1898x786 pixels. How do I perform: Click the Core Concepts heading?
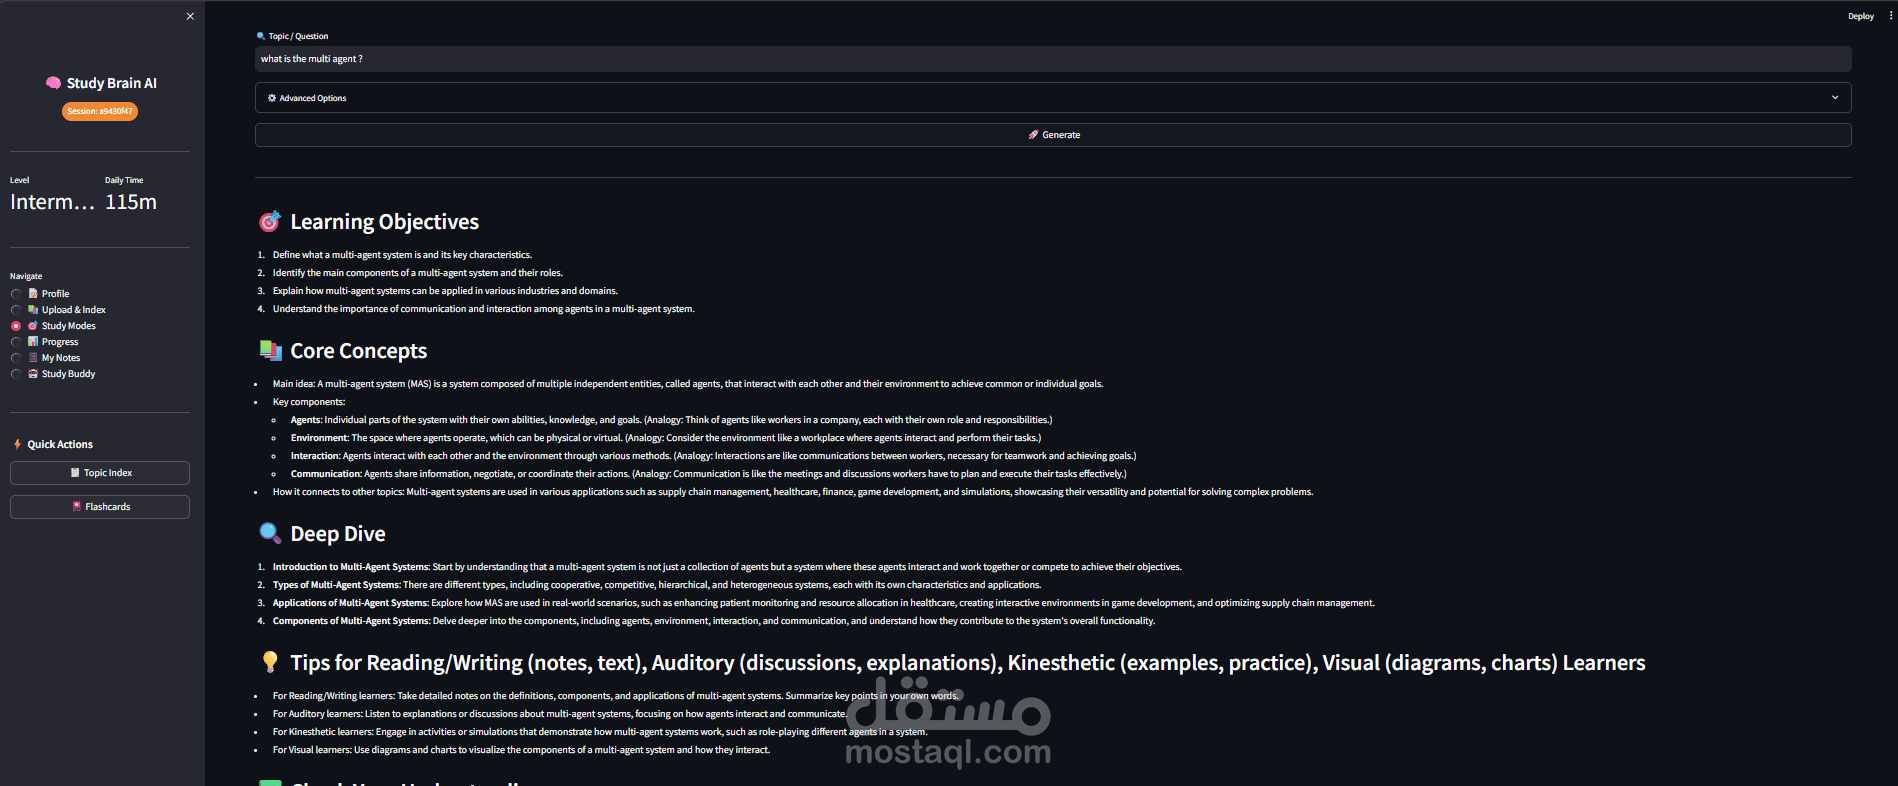pyautogui.click(x=358, y=351)
